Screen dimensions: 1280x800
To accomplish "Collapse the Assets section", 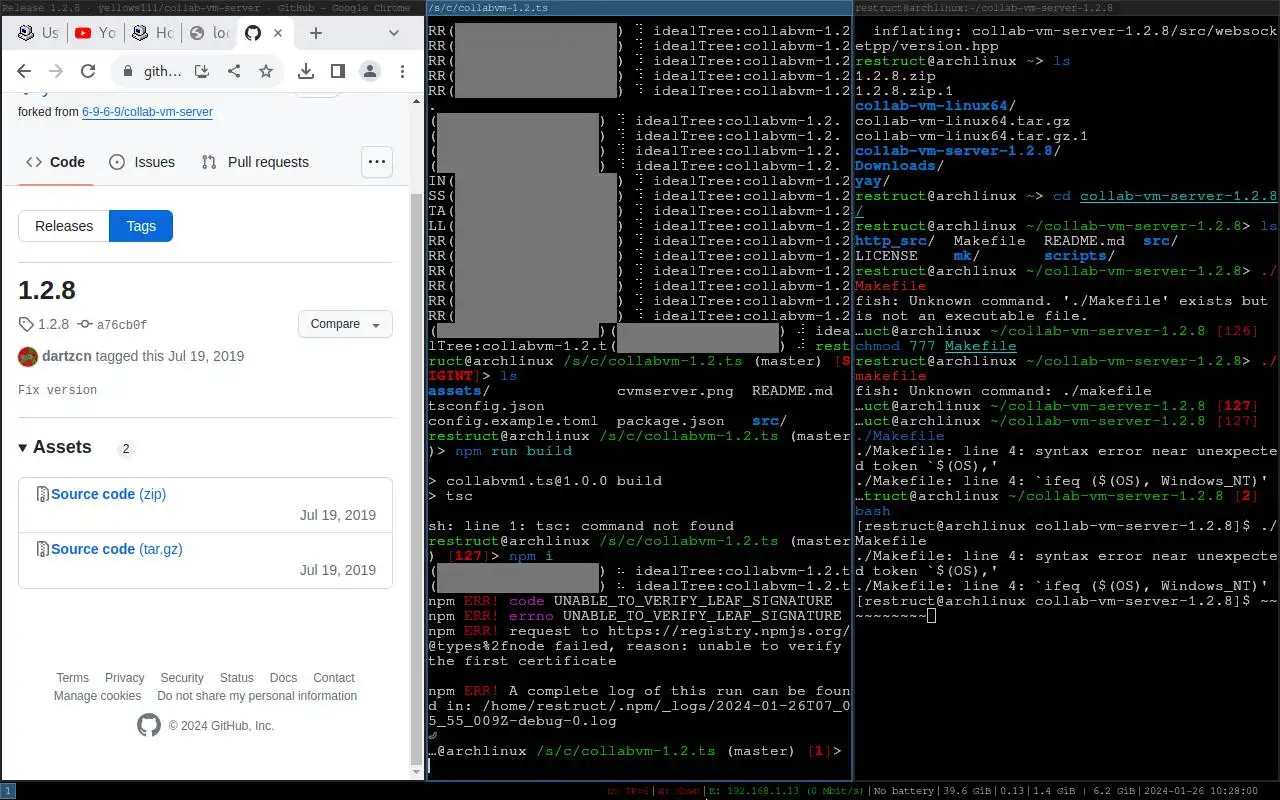I will click(55, 447).
